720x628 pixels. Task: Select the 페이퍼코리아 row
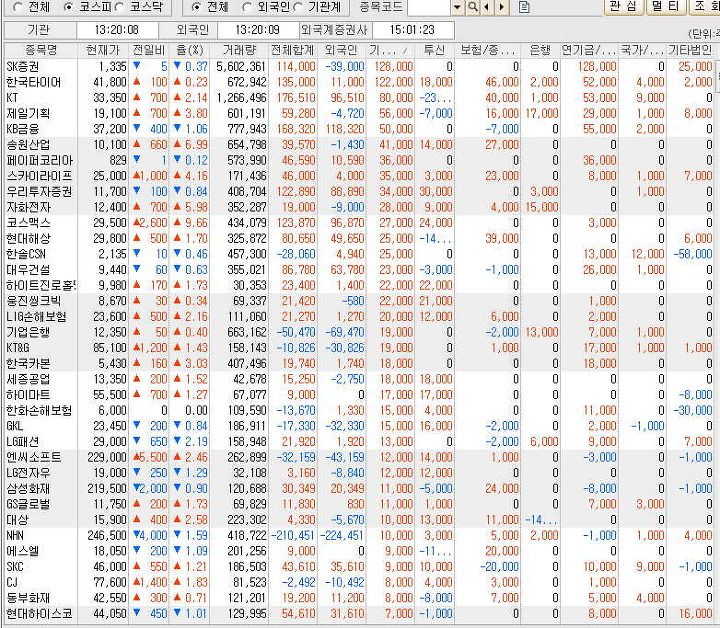click(x=359, y=160)
